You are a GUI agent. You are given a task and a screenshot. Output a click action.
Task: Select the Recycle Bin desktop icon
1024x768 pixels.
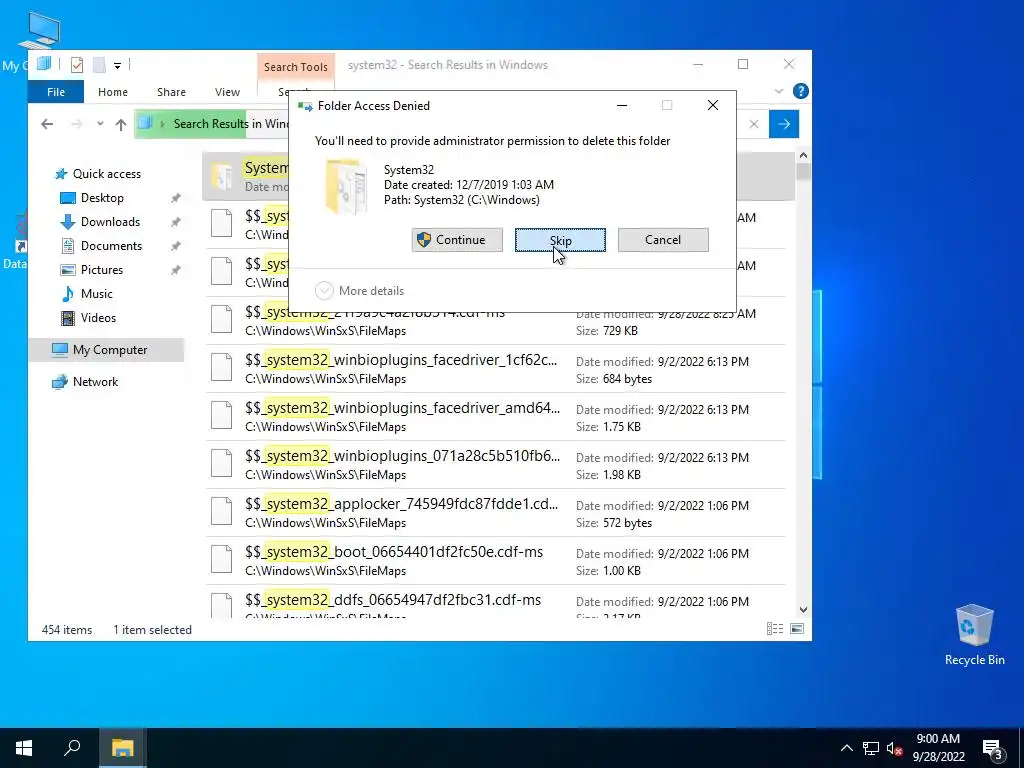pyautogui.click(x=974, y=635)
